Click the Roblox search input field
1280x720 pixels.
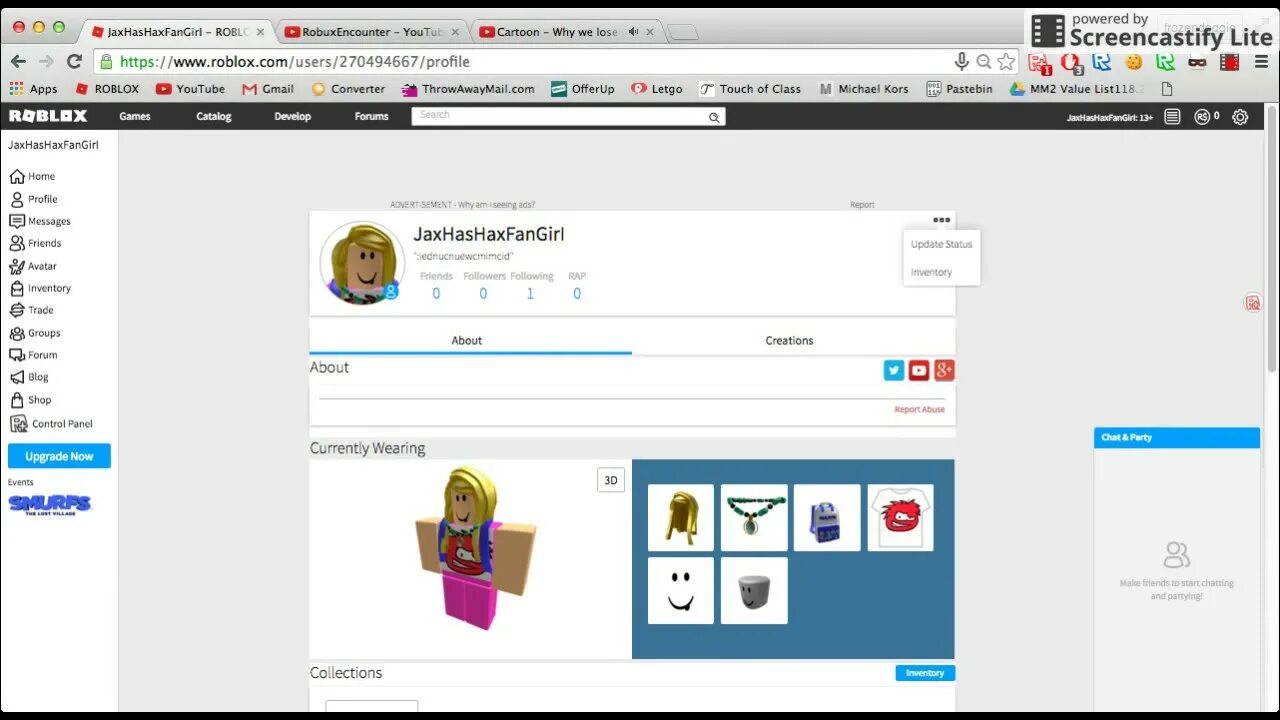pos(560,117)
